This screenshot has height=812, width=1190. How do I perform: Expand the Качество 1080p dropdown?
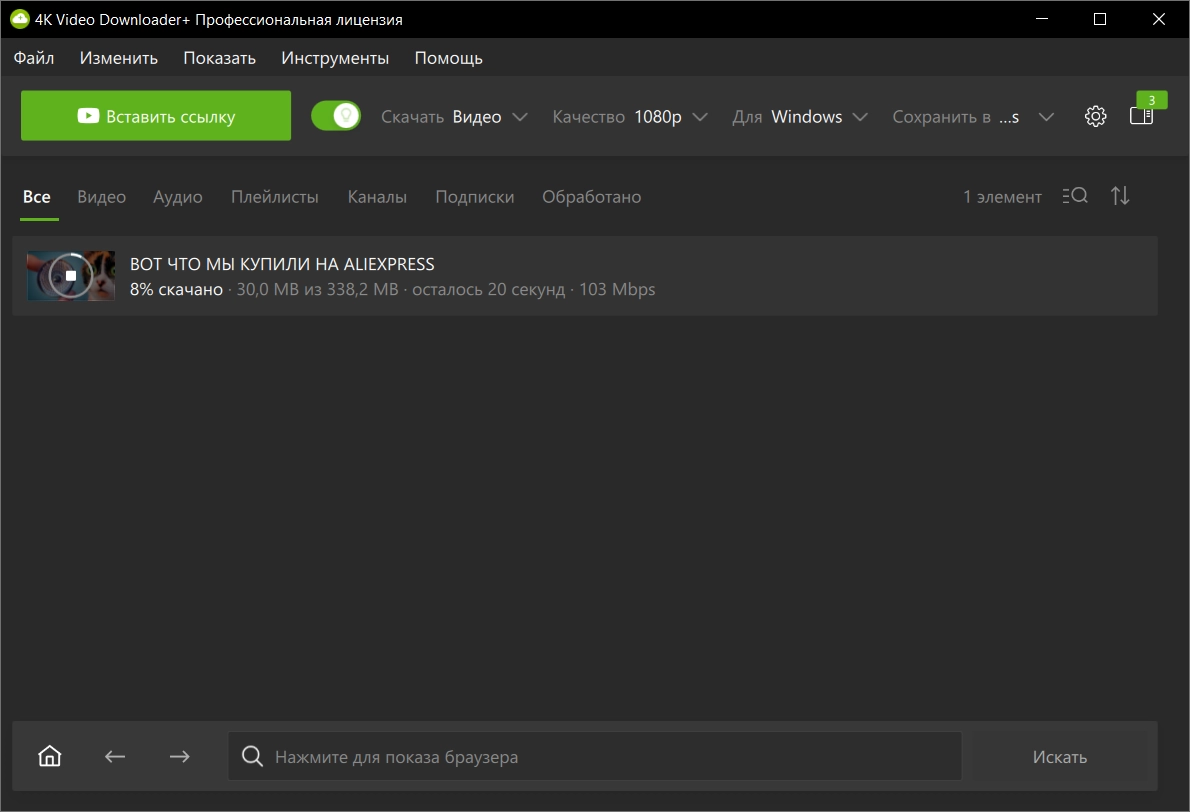click(x=630, y=117)
